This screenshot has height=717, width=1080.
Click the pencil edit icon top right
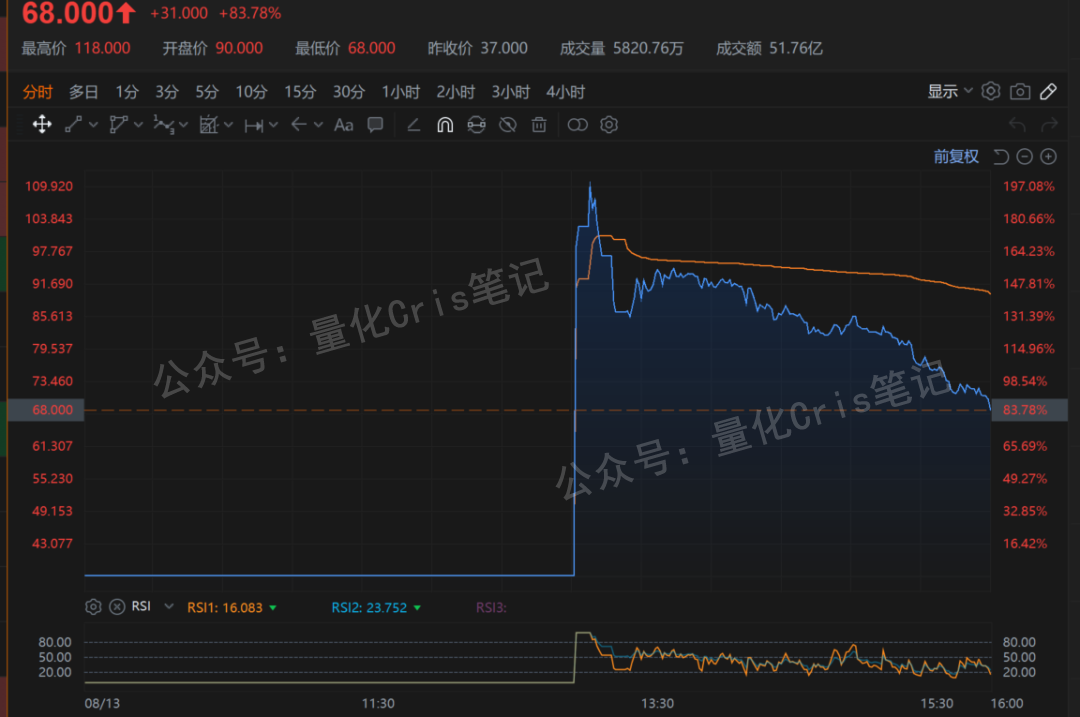tap(1049, 91)
